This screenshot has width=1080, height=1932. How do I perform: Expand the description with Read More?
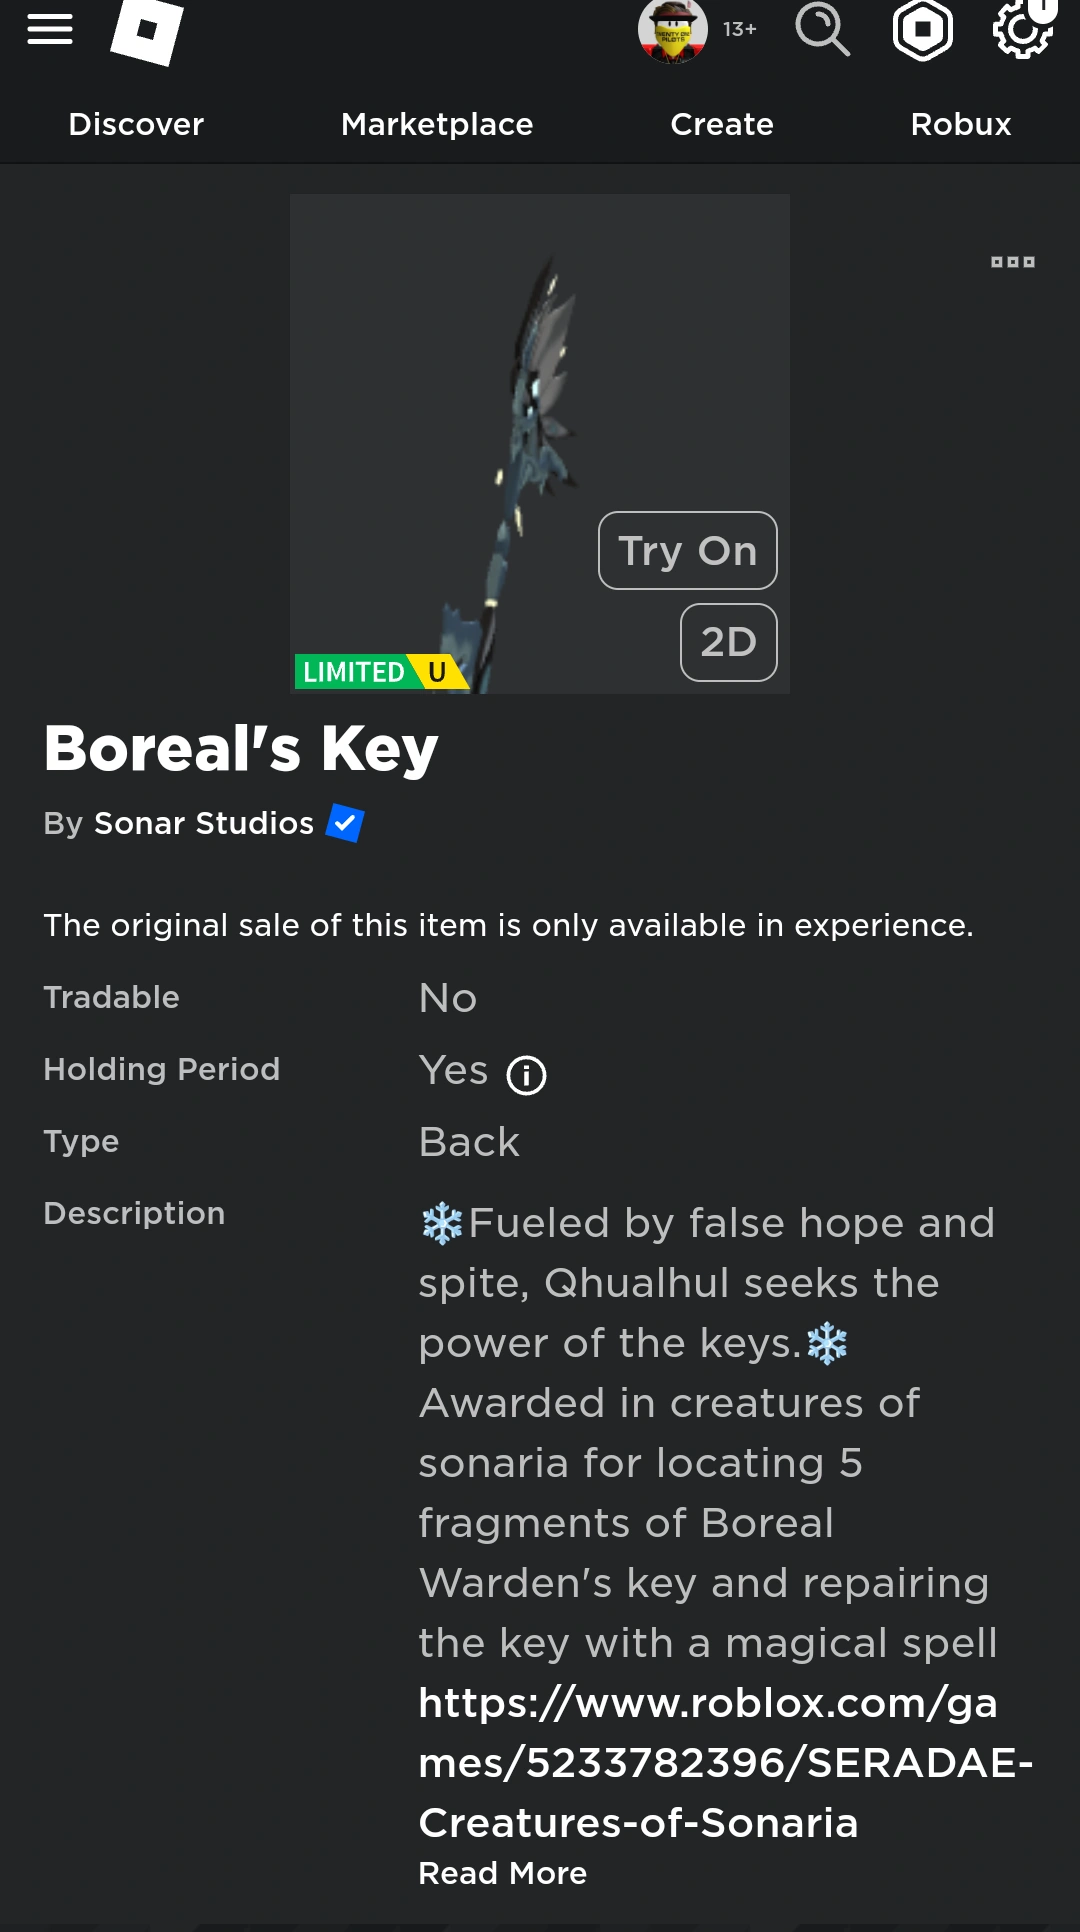(x=503, y=1873)
